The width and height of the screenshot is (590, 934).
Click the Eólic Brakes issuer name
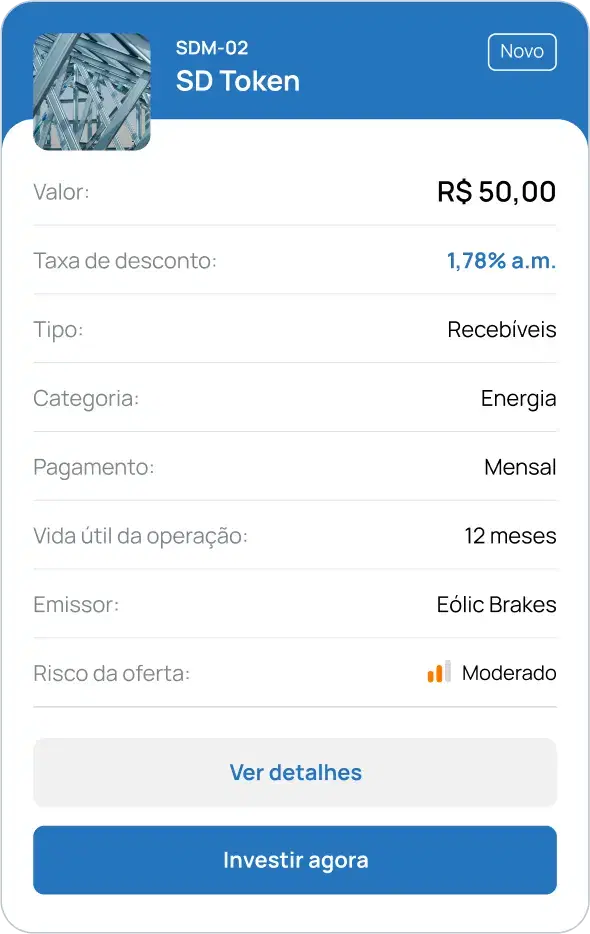(x=496, y=605)
